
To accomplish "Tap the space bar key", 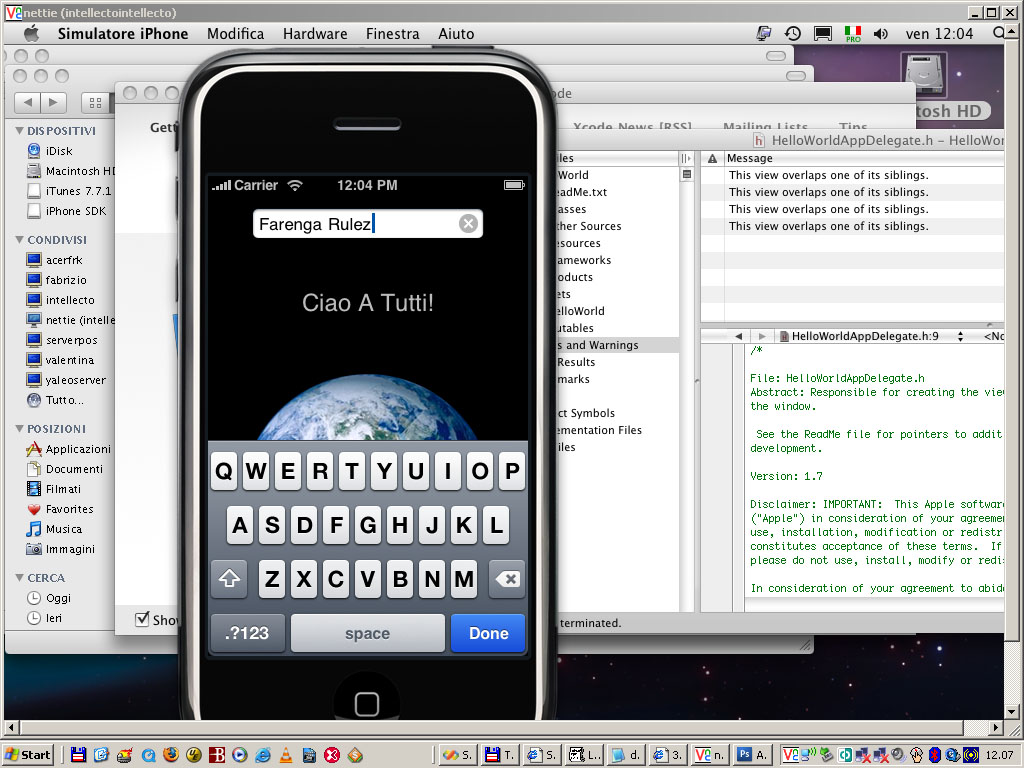I will [368, 633].
